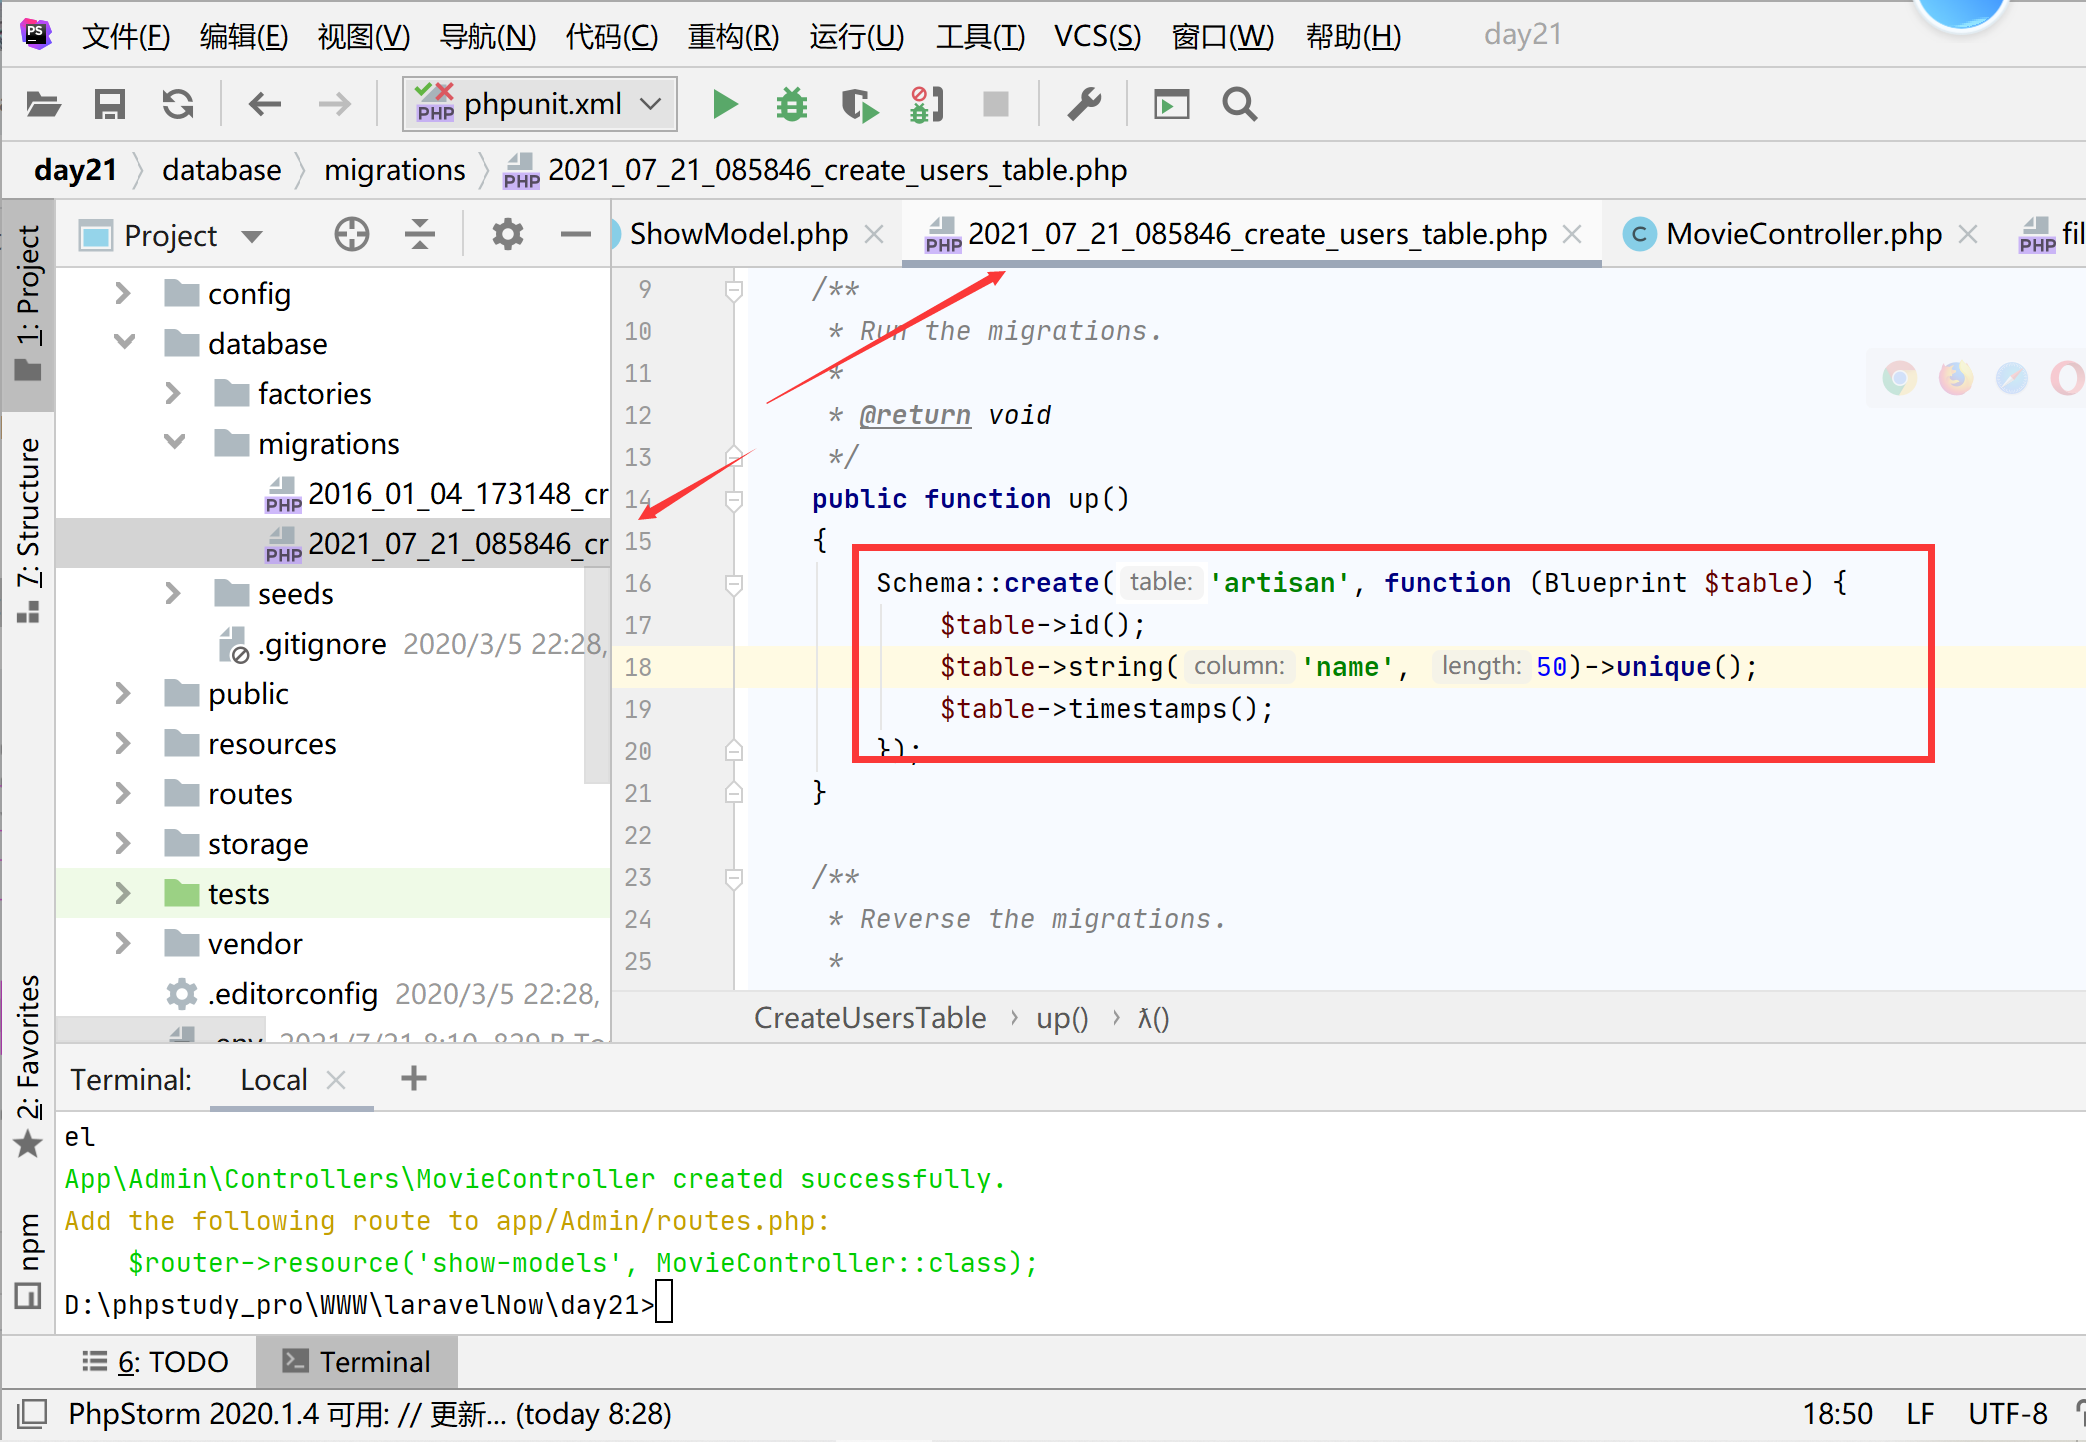Open settings wrench icon in toolbar
This screenshot has height=1442, width=2086.
click(x=1084, y=104)
